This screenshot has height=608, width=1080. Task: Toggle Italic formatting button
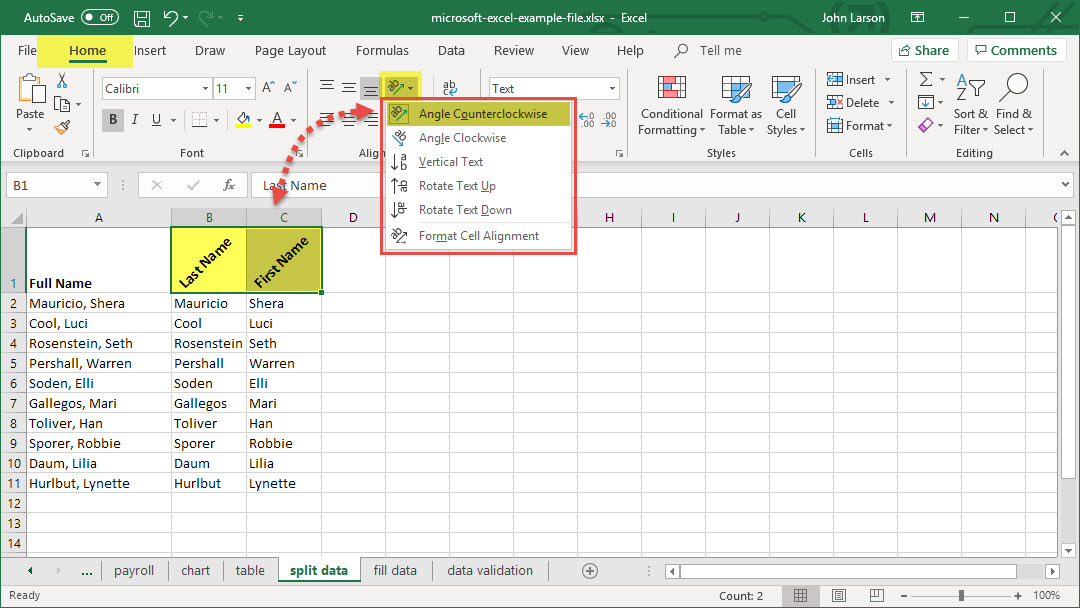(x=135, y=120)
